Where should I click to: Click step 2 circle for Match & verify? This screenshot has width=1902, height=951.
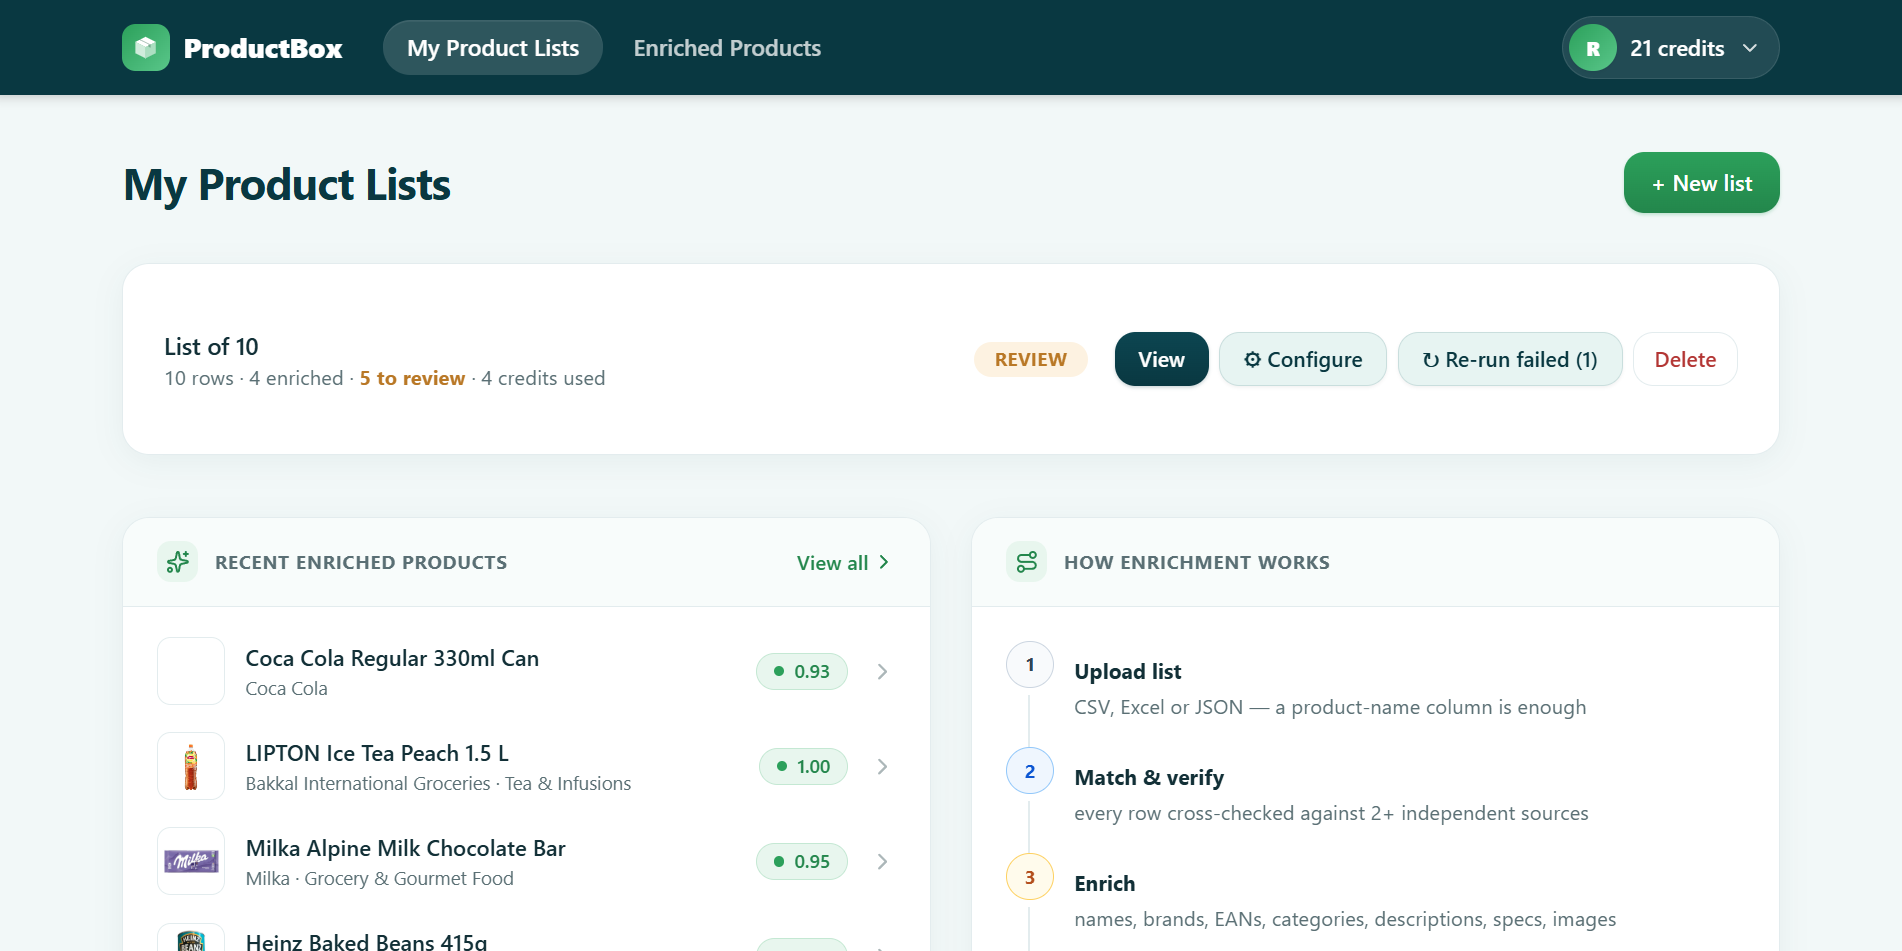[x=1030, y=771]
